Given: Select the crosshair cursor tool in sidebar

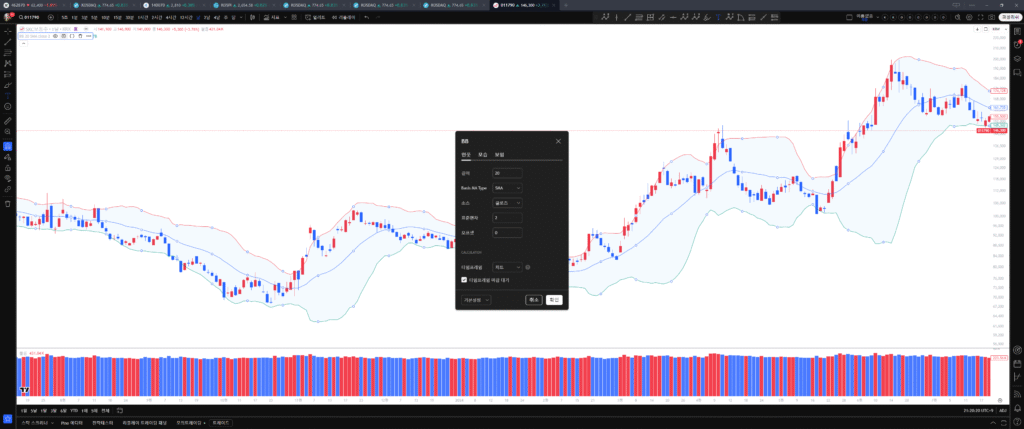Looking at the screenshot, I should (7, 31).
